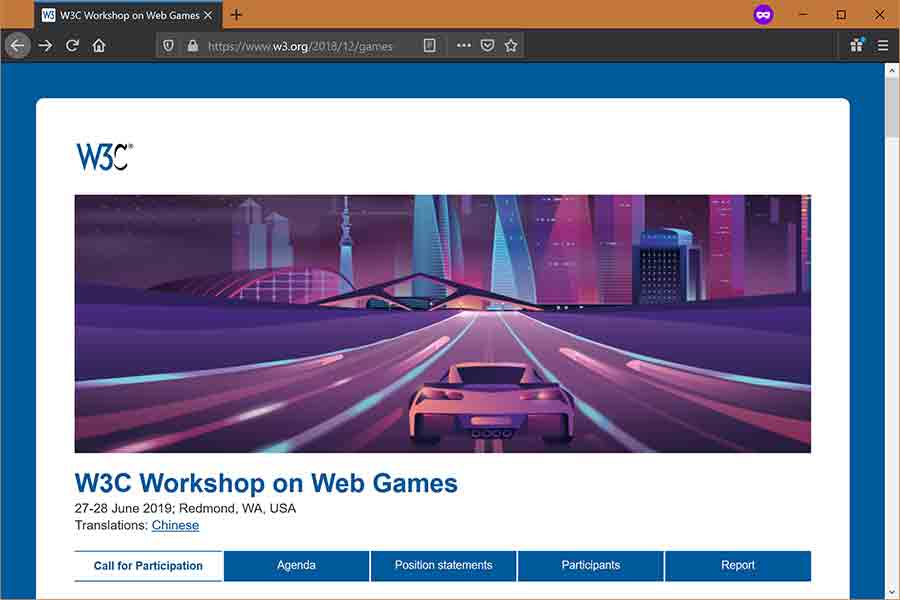Open the Chinese translation link
The image size is (900, 600).
click(x=175, y=525)
